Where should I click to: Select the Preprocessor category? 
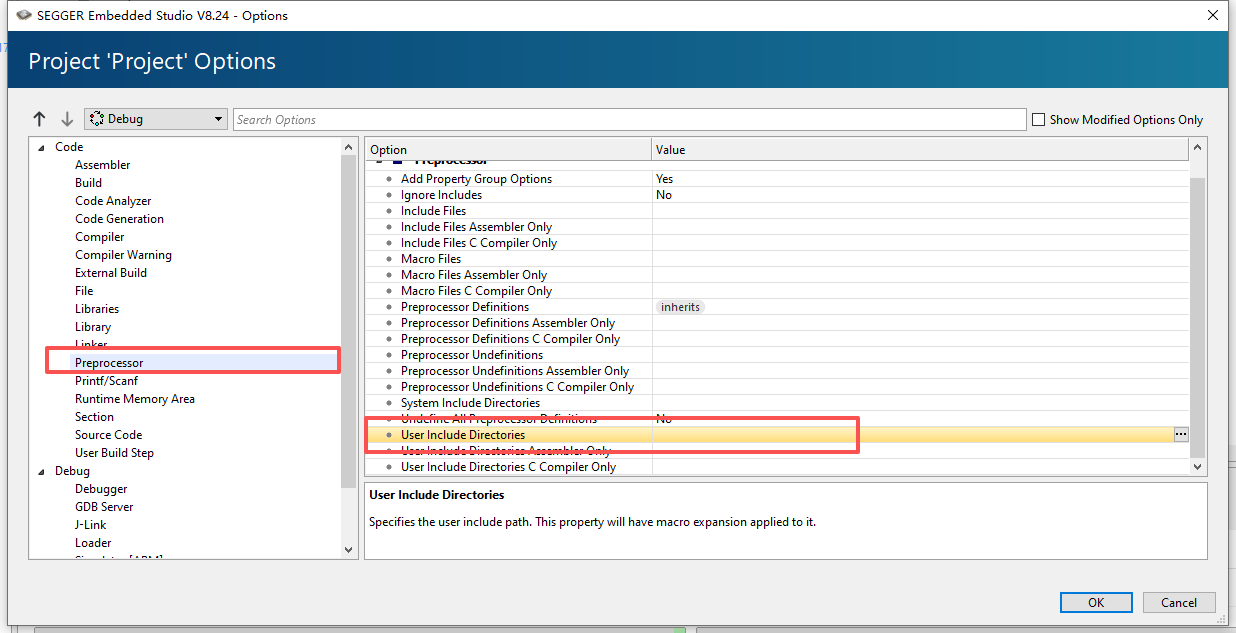tap(109, 362)
